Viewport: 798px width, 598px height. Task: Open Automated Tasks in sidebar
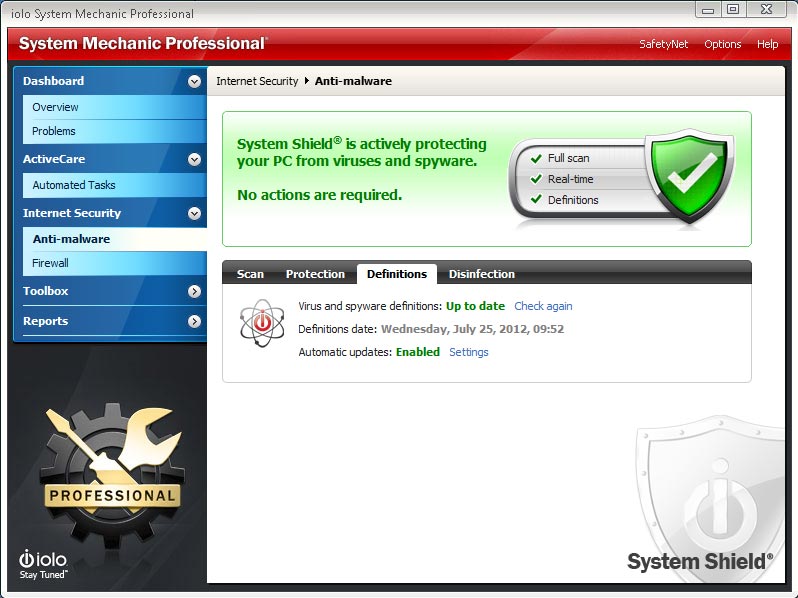(115, 185)
